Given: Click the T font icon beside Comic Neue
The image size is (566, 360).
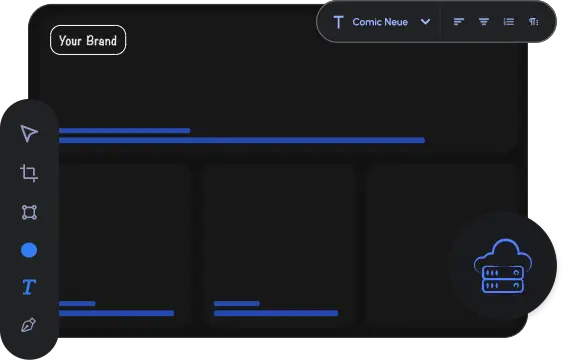Looking at the screenshot, I should click(338, 22).
